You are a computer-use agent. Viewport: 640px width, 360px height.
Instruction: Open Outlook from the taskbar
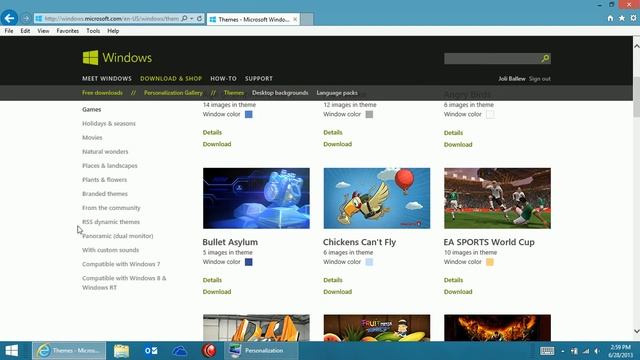(x=151, y=351)
